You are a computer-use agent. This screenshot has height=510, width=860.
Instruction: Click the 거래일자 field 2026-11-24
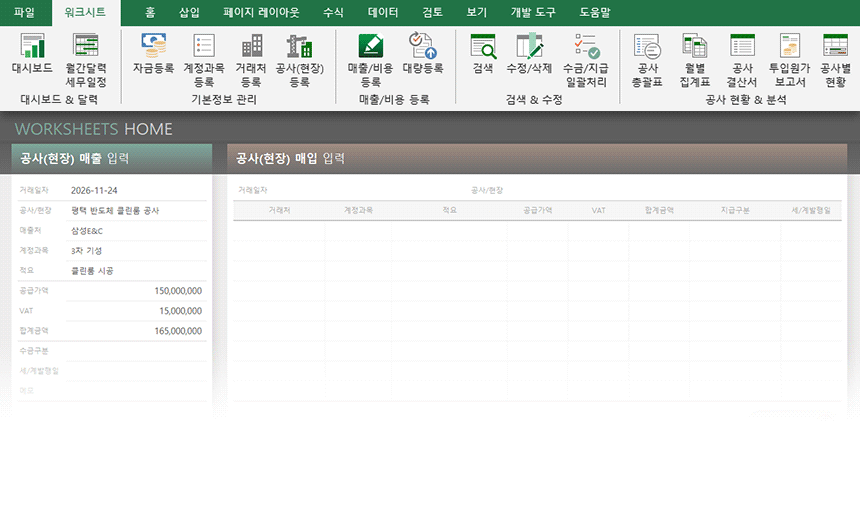pyautogui.click(x=135, y=190)
